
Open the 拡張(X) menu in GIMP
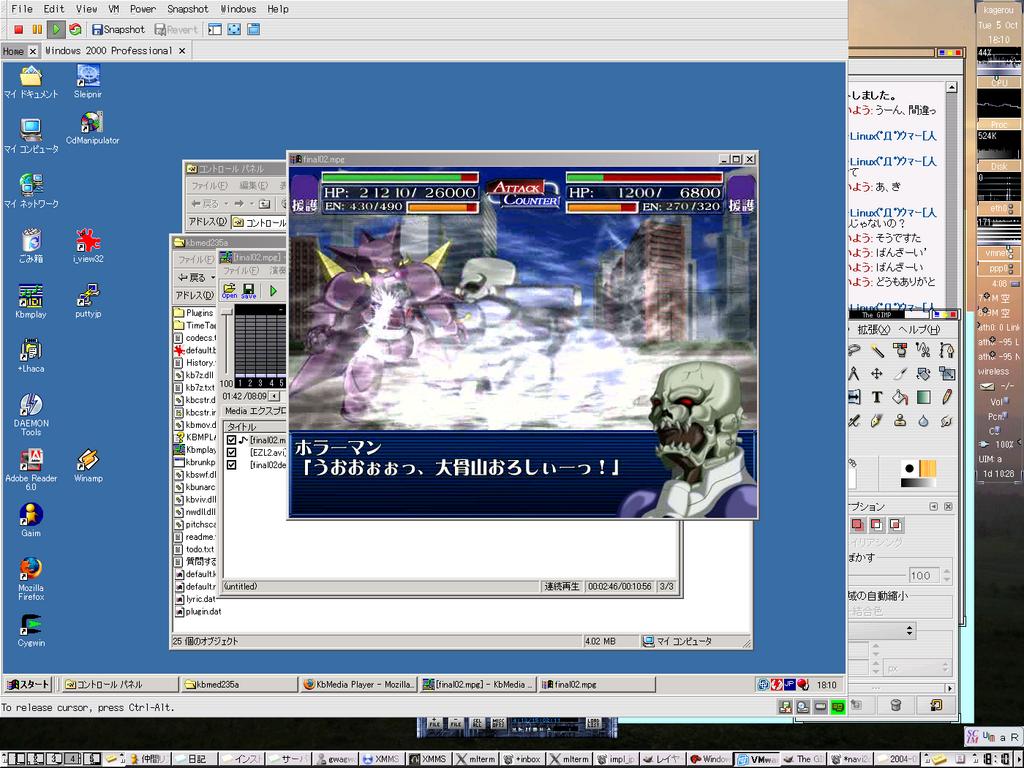(x=873, y=330)
